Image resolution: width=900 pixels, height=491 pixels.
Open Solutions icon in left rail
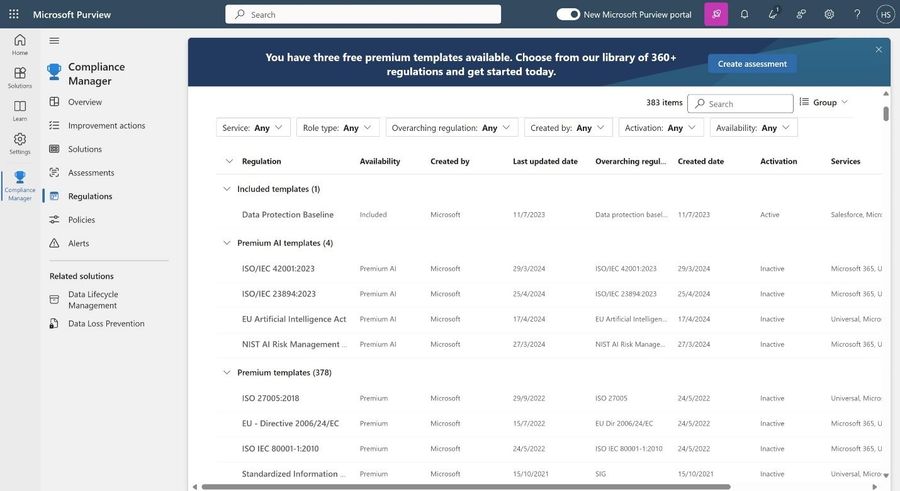coord(20,78)
